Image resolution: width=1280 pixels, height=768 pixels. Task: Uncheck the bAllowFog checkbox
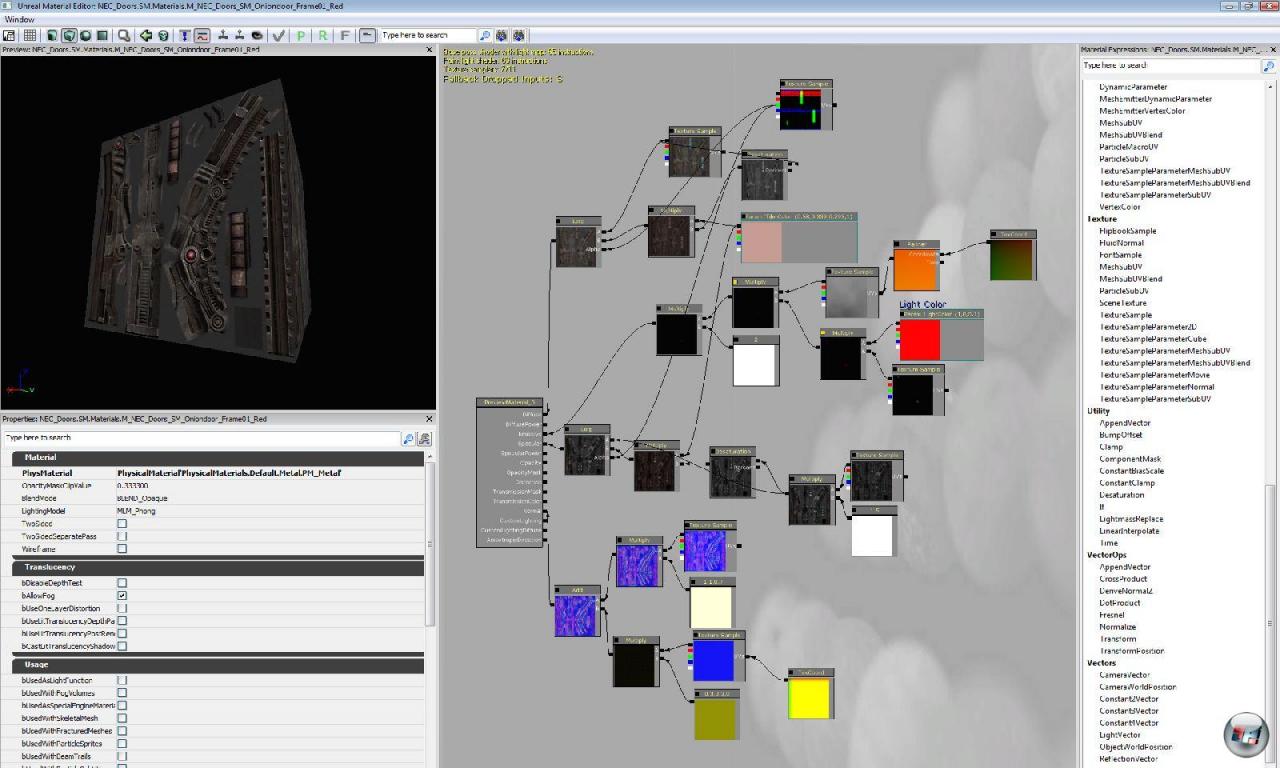pyautogui.click(x=122, y=596)
